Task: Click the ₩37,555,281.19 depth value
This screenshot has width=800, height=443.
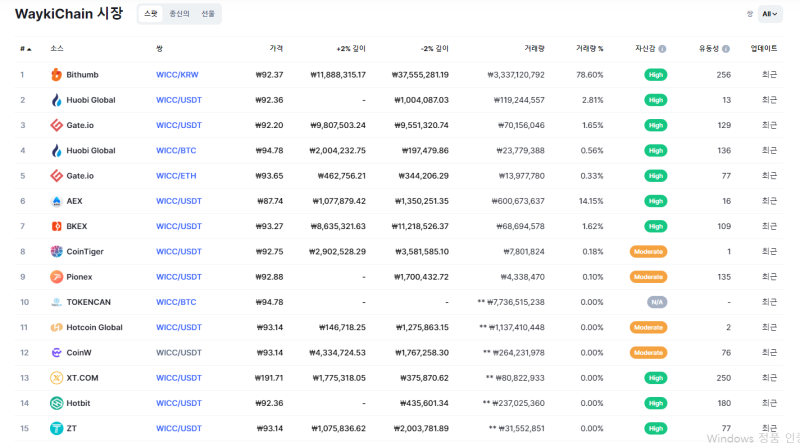Action: pyautogui.click(x=420, y=75)
